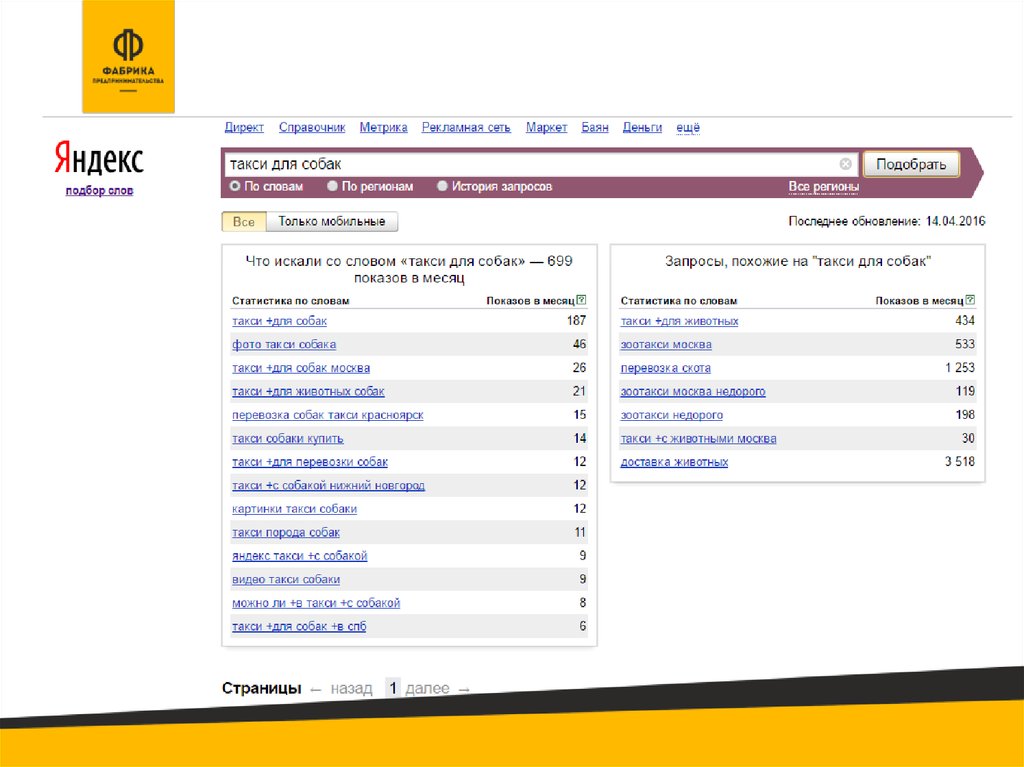The image size is (1024, 767).
Task: Click the такси для собак search input
Action: [x=530, y=164]
